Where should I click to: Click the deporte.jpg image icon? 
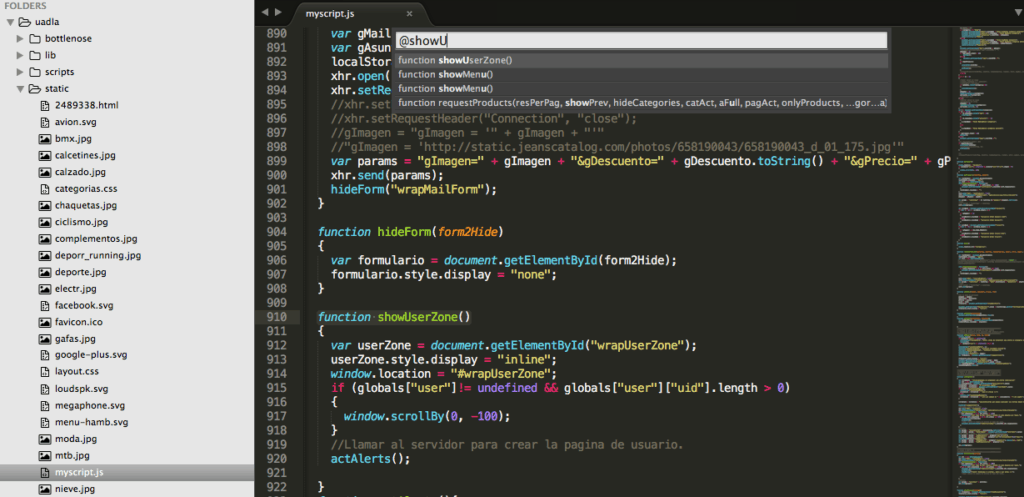point(44,272)
